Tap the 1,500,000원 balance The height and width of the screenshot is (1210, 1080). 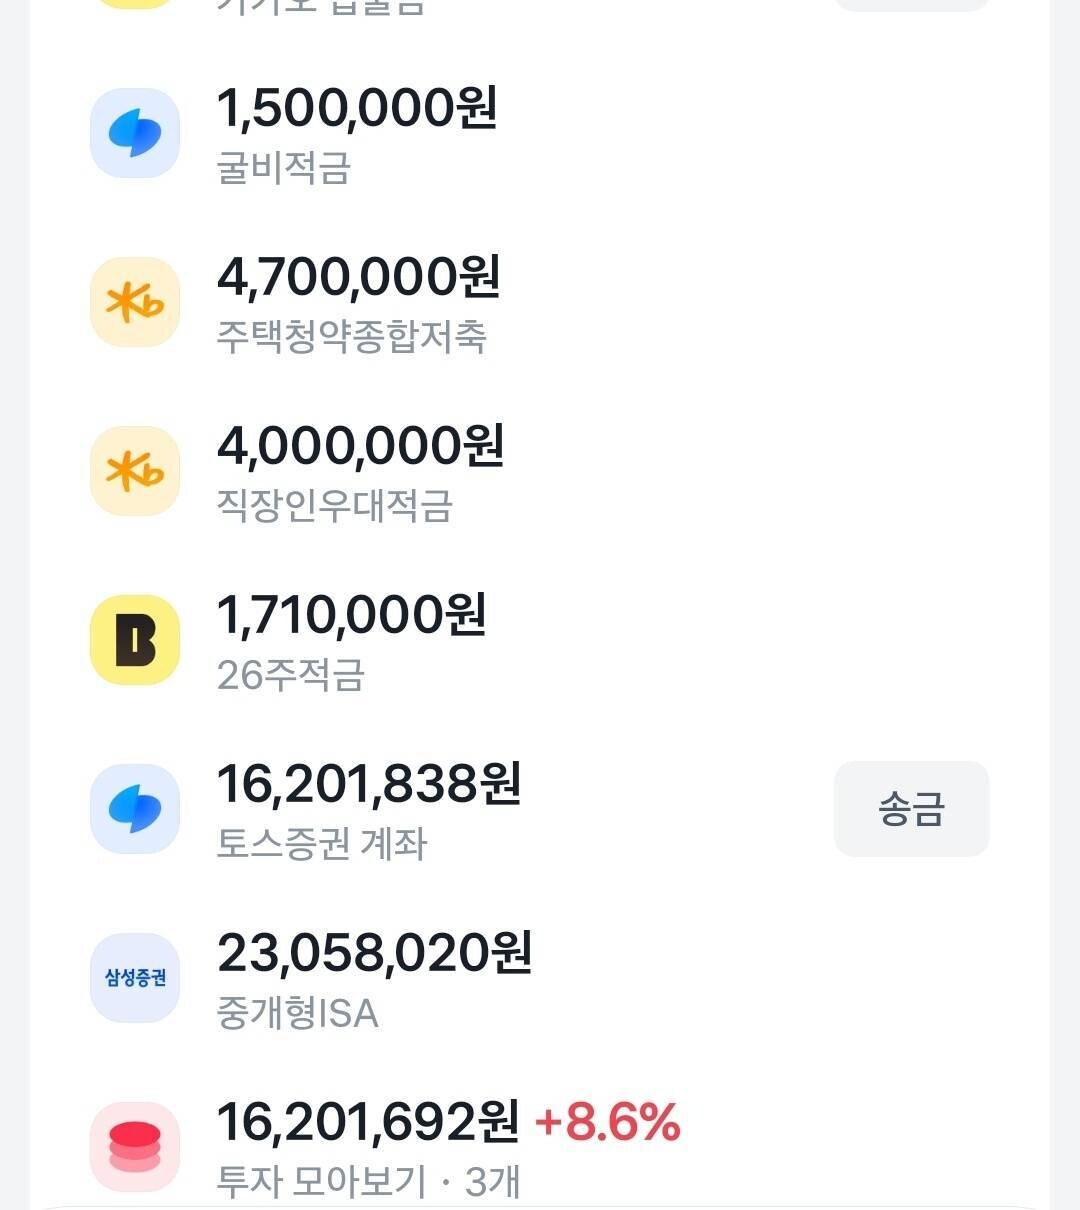(x=357, y=108)
